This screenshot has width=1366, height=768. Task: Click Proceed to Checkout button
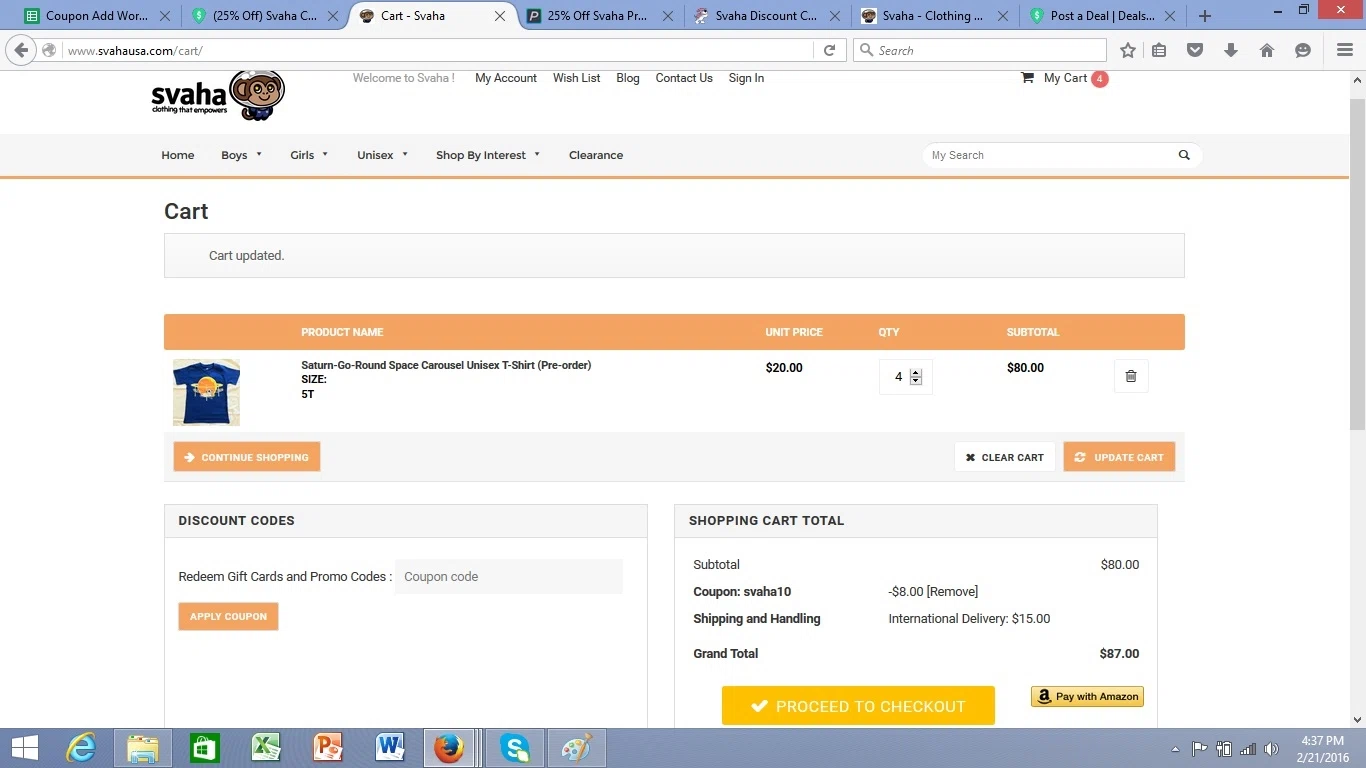pos(858,705)
